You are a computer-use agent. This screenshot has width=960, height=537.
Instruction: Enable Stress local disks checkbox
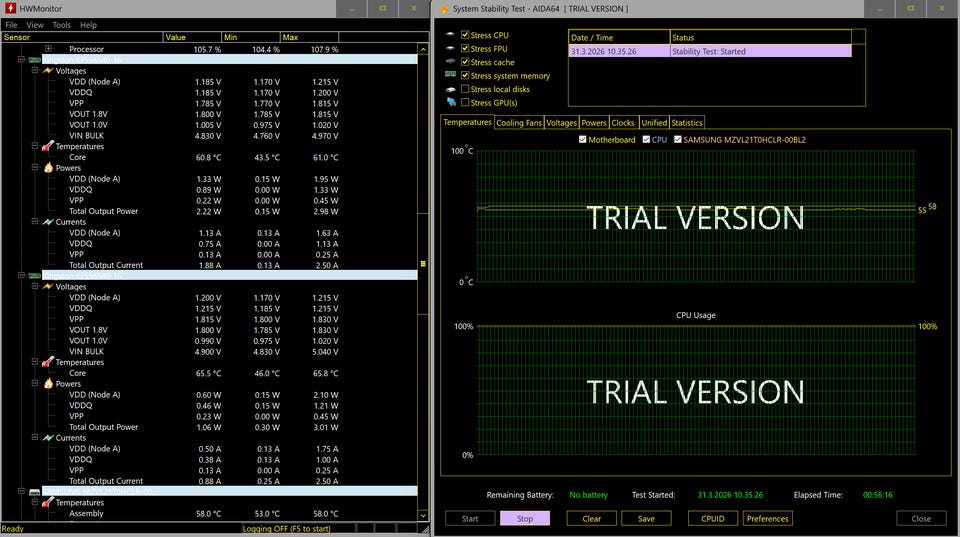tap(465, 89)
